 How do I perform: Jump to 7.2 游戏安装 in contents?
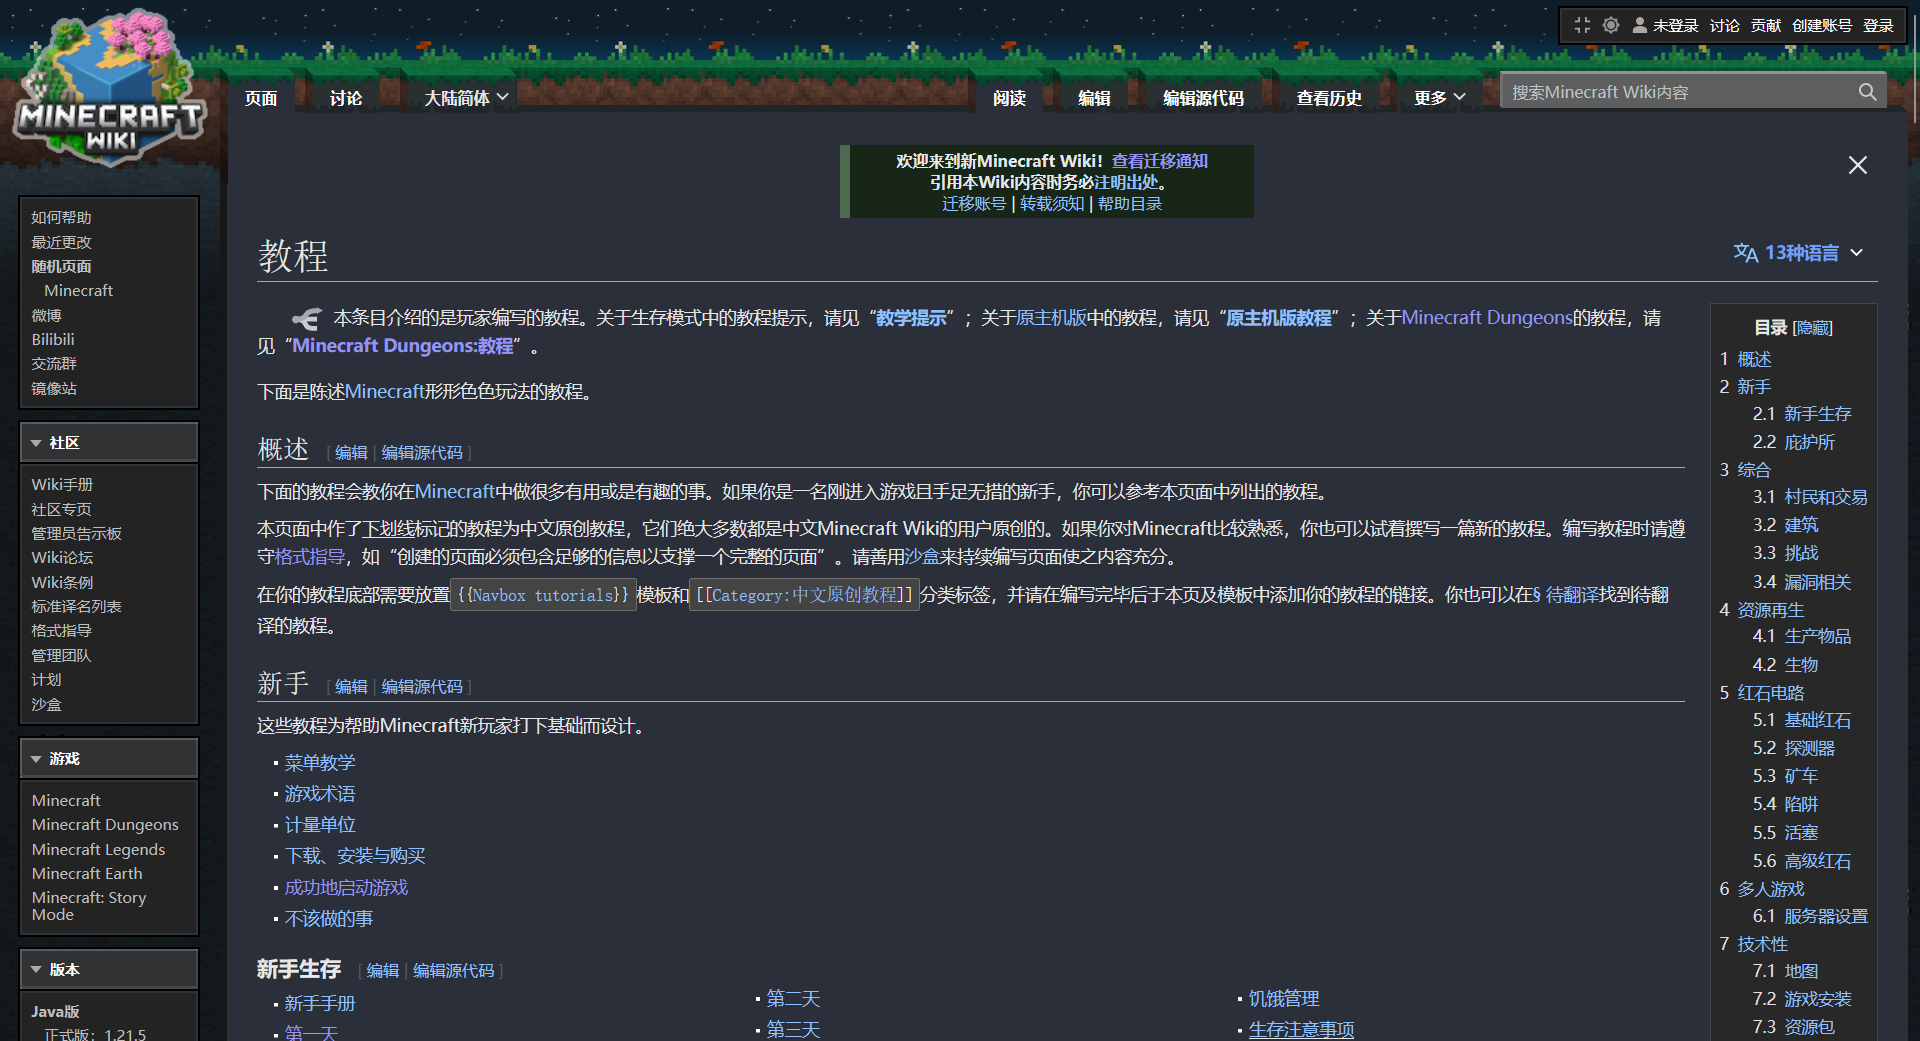pos(1802,999)
